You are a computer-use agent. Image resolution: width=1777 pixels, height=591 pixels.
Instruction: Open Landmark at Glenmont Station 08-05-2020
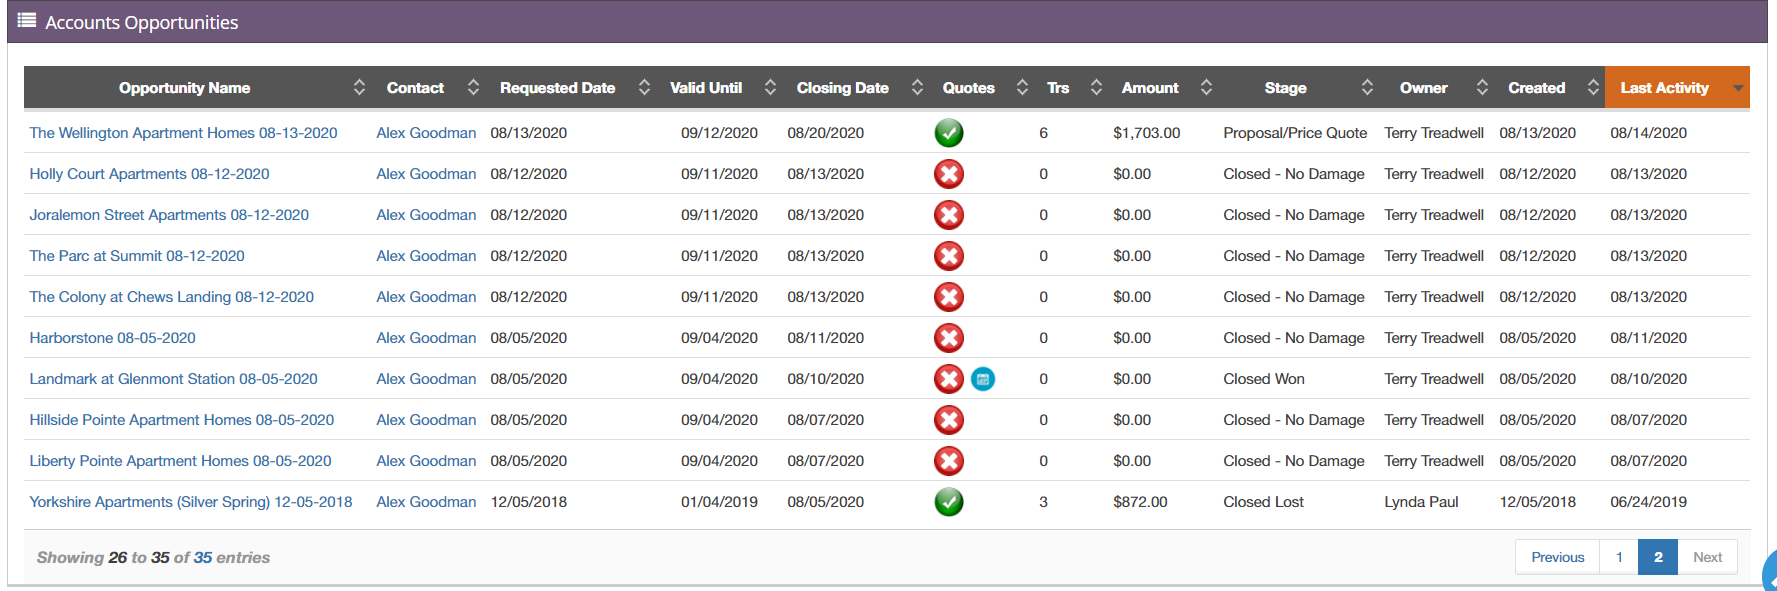173,379
